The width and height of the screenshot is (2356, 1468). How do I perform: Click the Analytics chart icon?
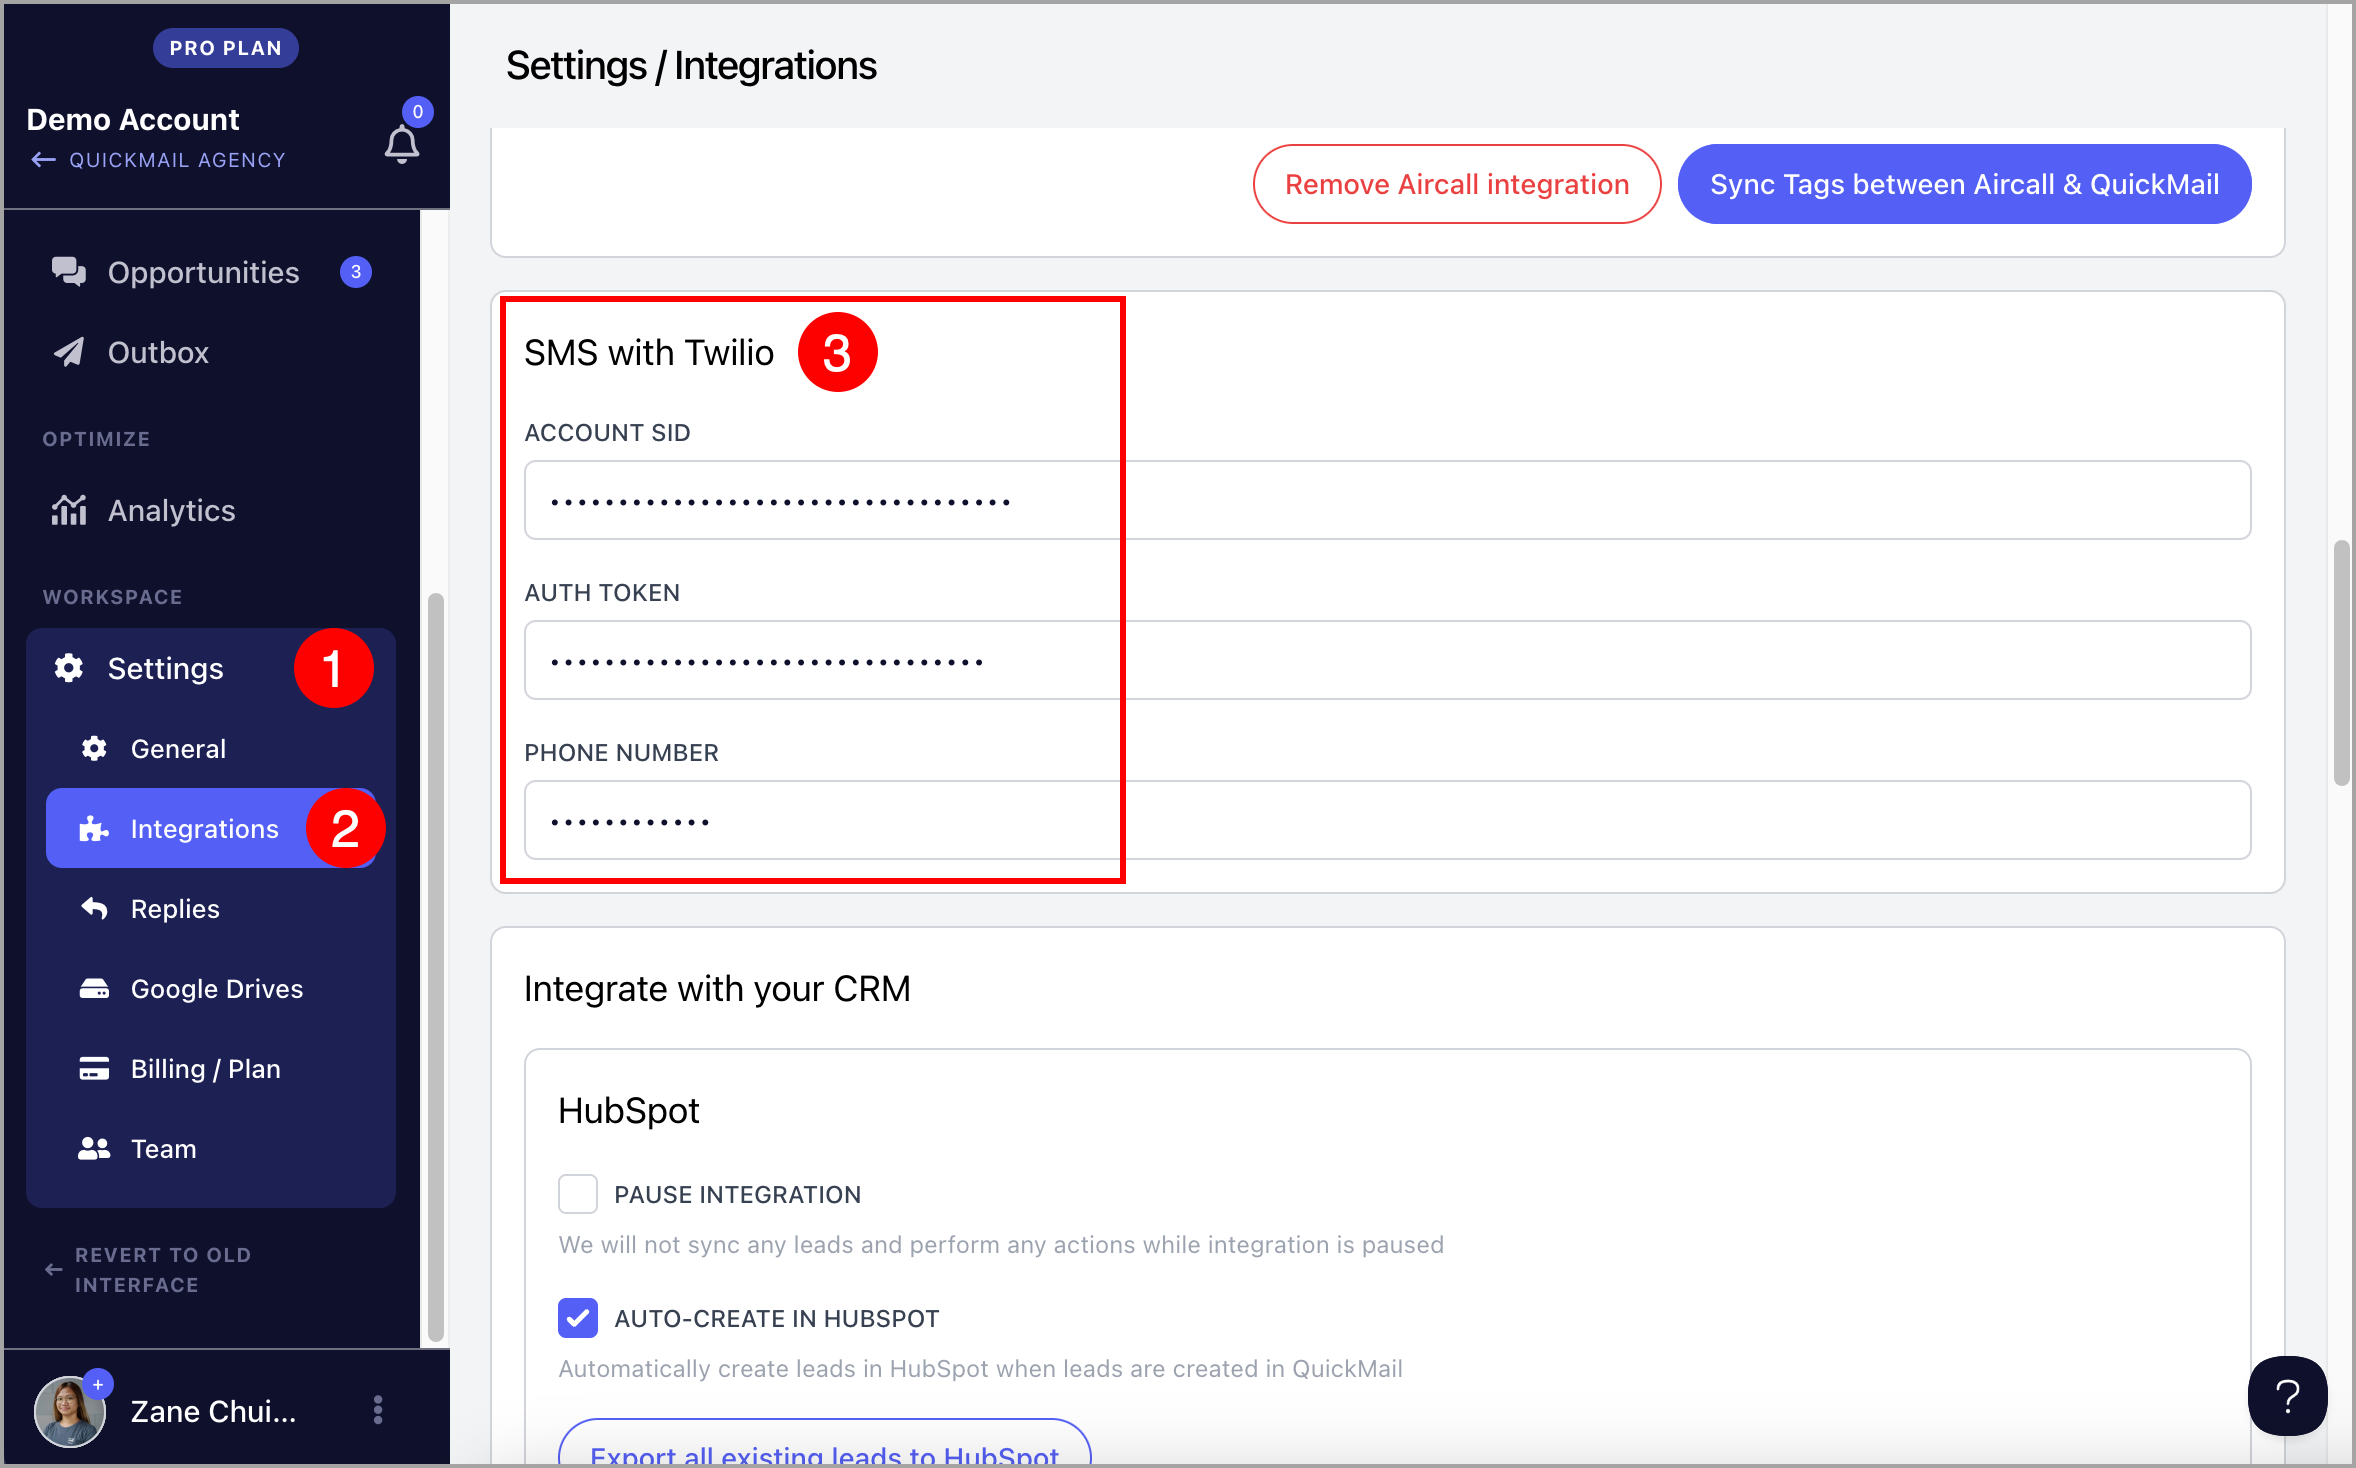69,510
